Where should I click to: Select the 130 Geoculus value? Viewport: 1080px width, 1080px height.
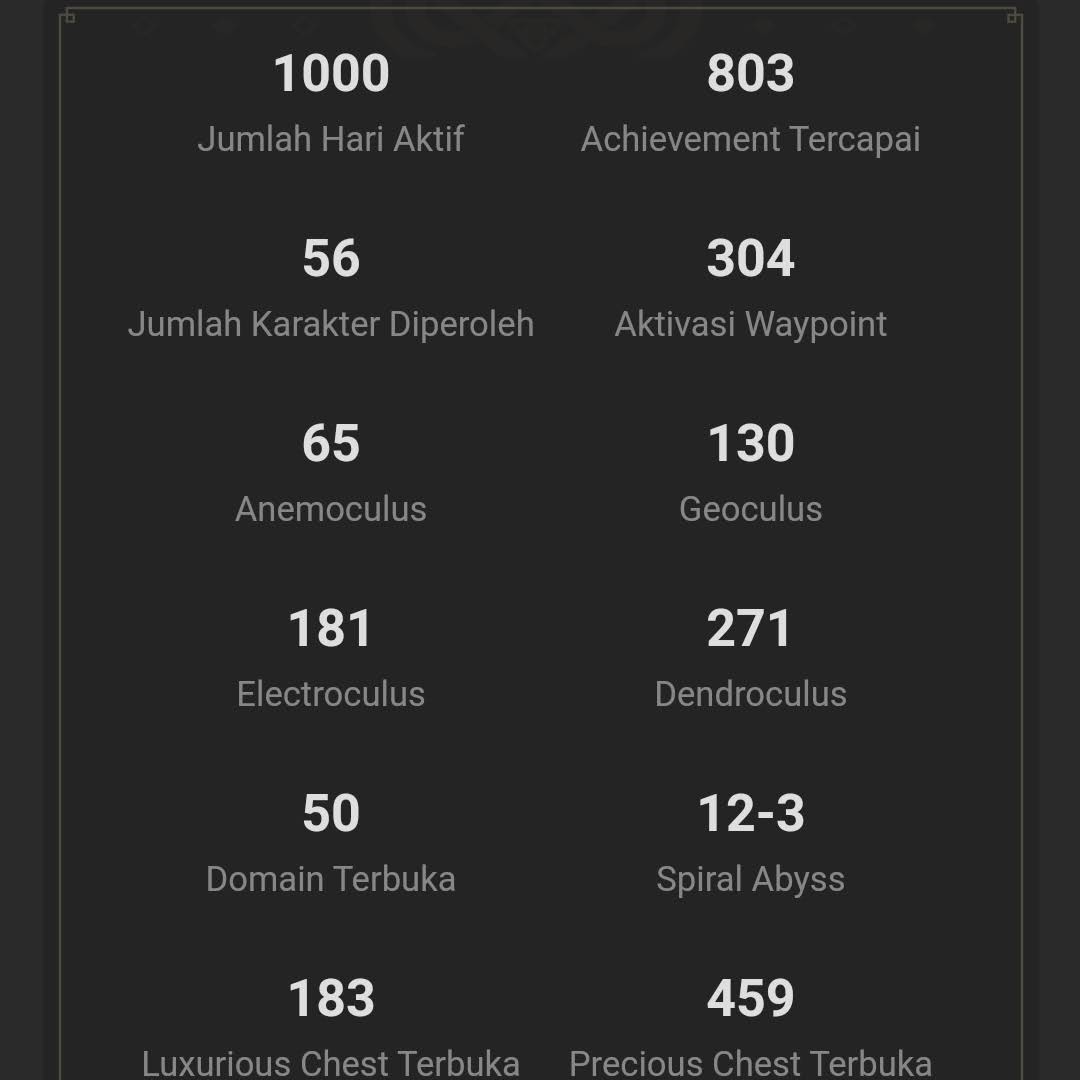(x=750, y=444)
